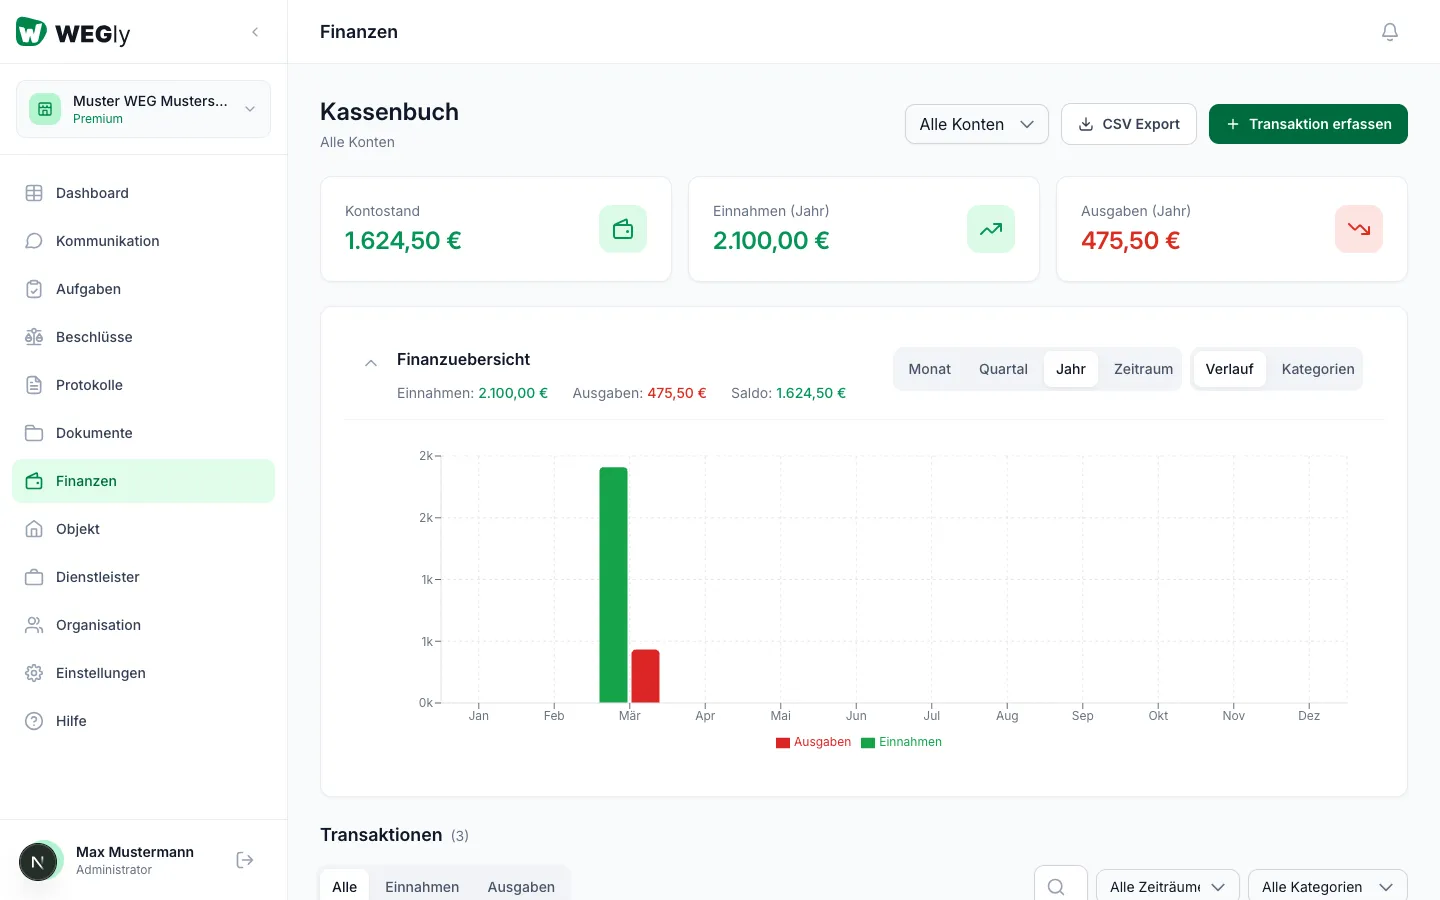Screen dimensions: 1440x900
Task: Open the Kommunikation chat bubble icon
Action: [x=33, y=240]
